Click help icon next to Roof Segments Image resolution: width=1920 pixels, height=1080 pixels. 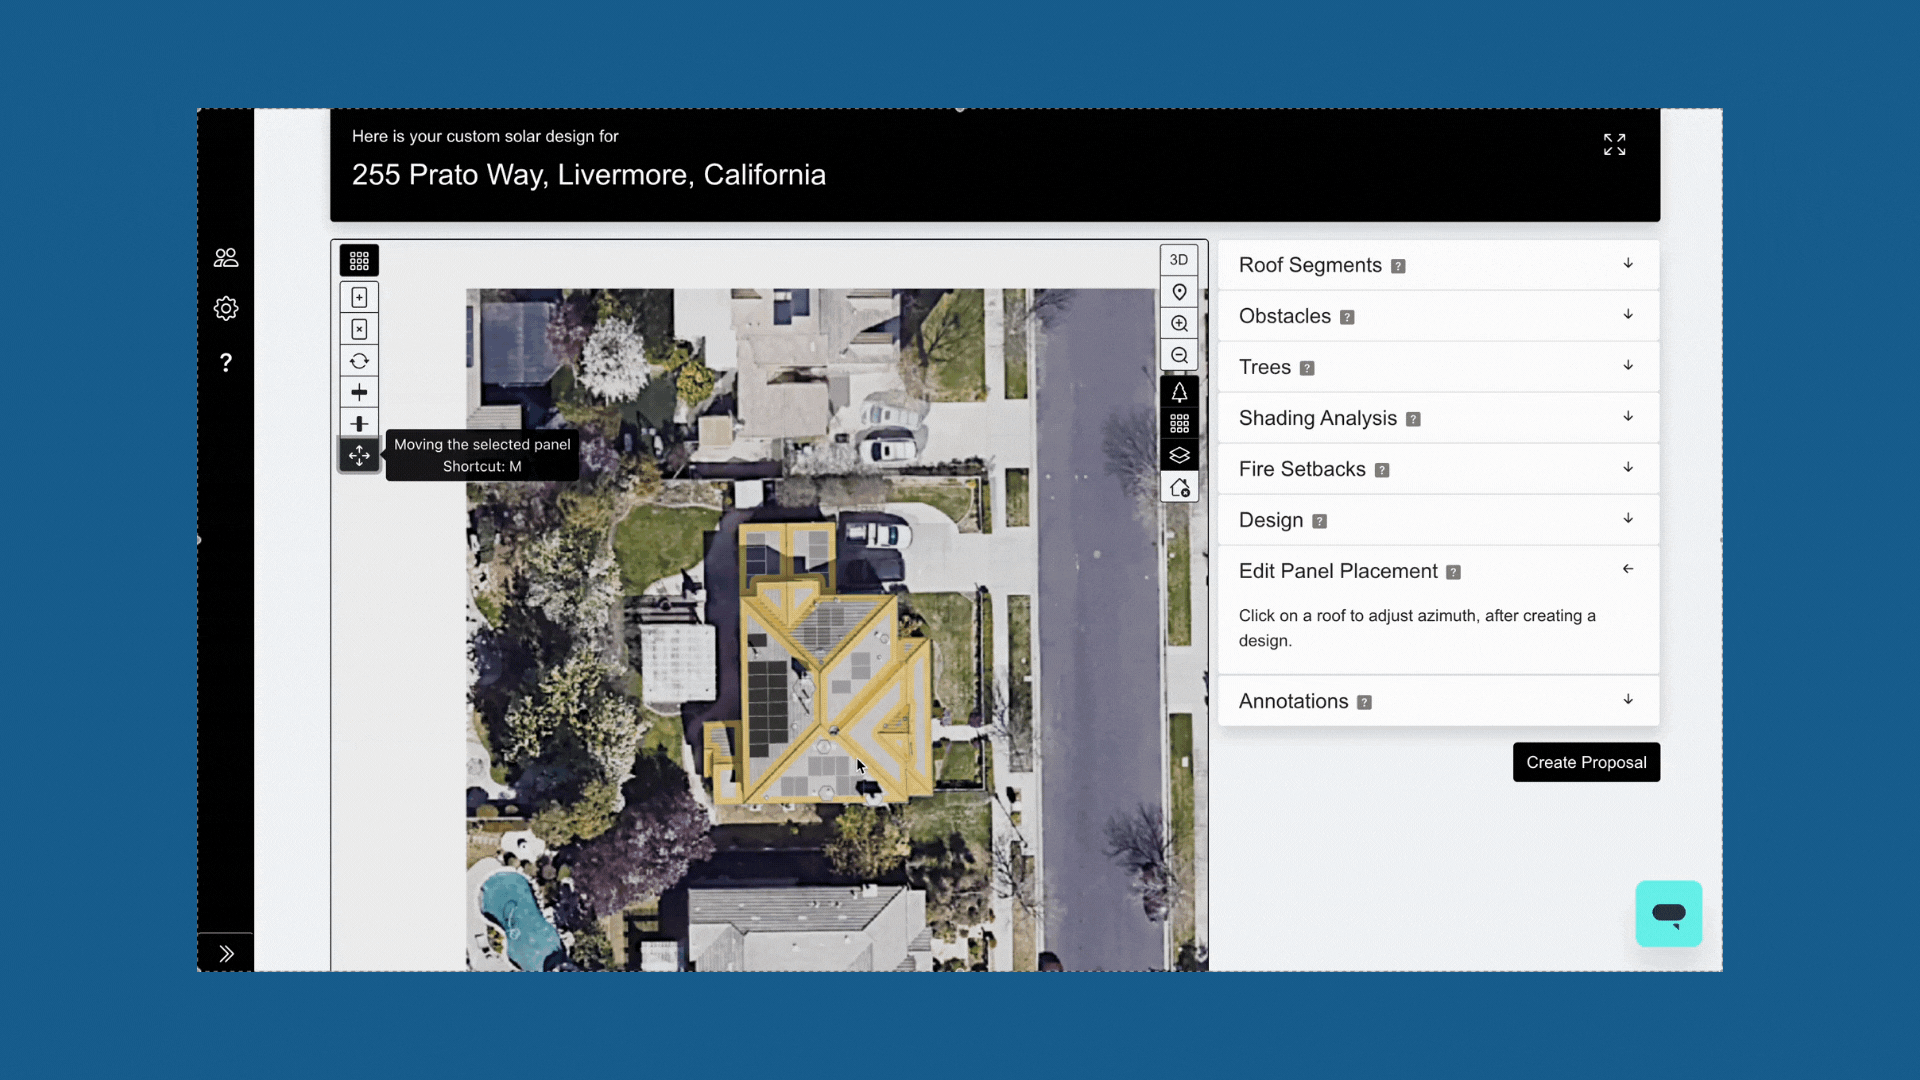pos(1398,267)
